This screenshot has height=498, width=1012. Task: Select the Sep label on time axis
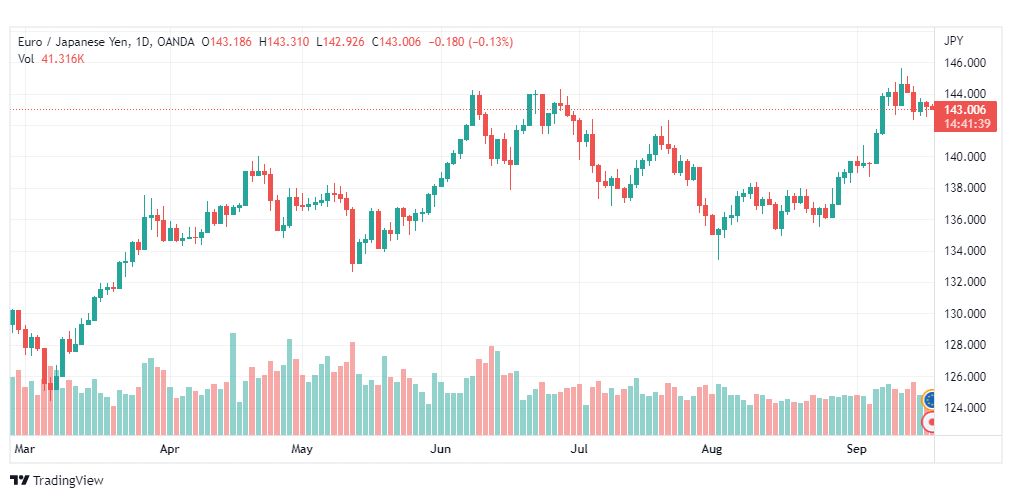coord(856,448)
